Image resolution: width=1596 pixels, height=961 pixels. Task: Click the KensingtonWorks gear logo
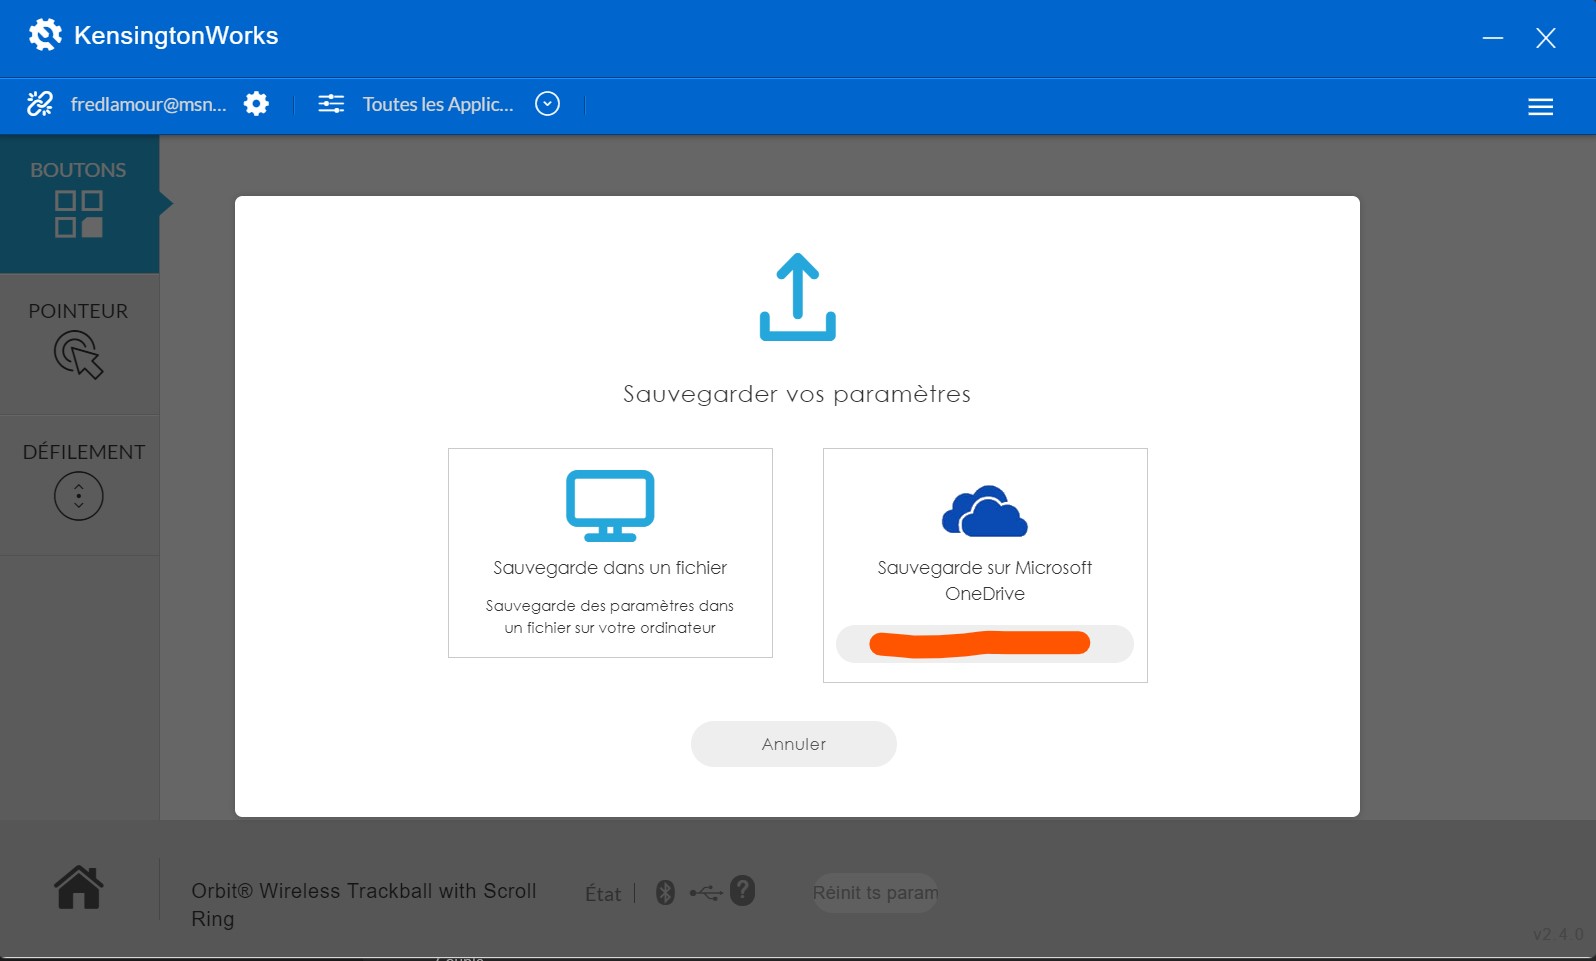pyautogui.click(x=45, y=35)
